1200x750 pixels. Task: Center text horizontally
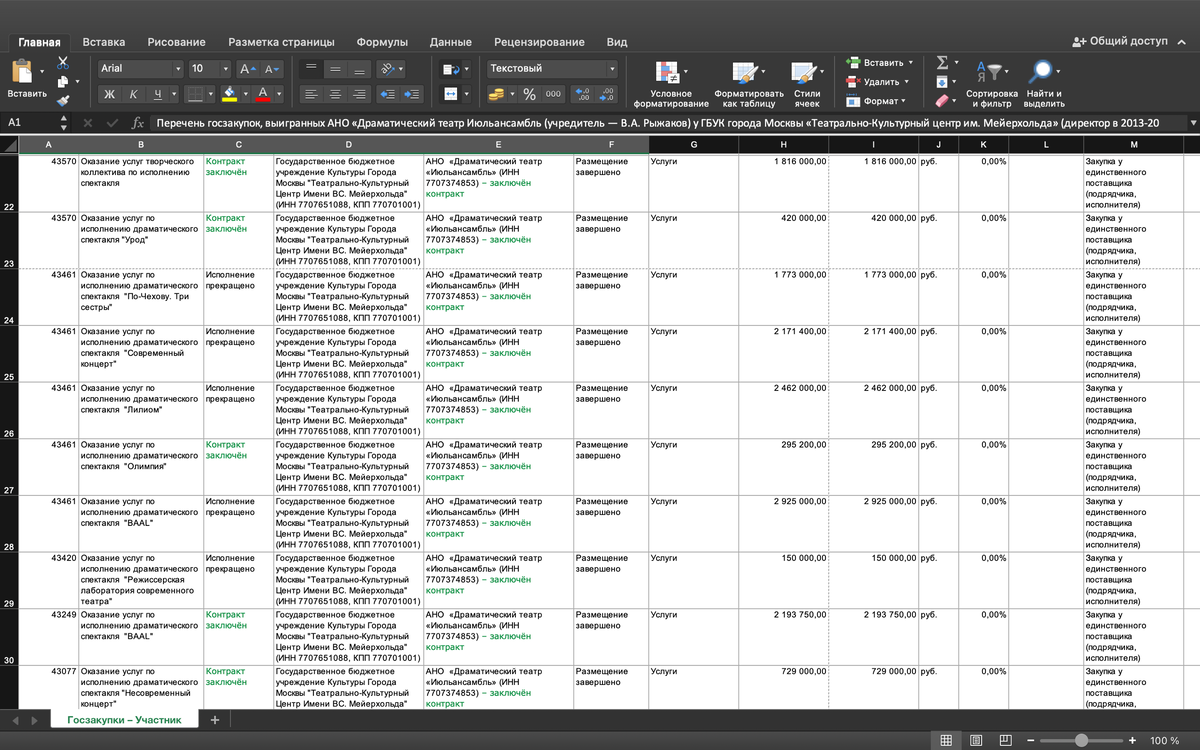tap(336, 94)
